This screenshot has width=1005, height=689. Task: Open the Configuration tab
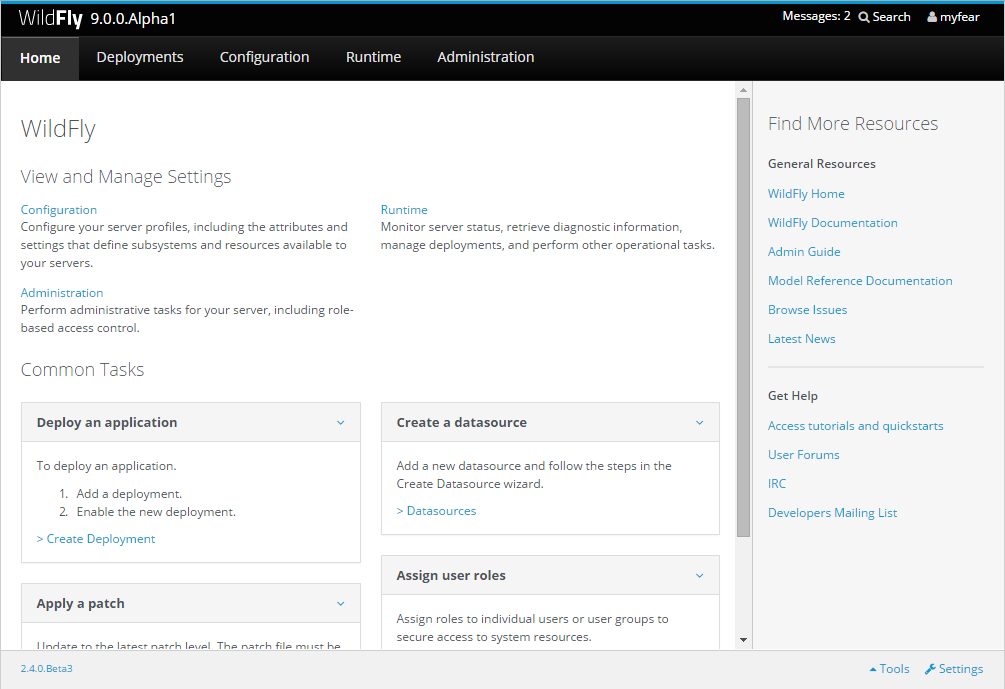[x=264, y=57]
